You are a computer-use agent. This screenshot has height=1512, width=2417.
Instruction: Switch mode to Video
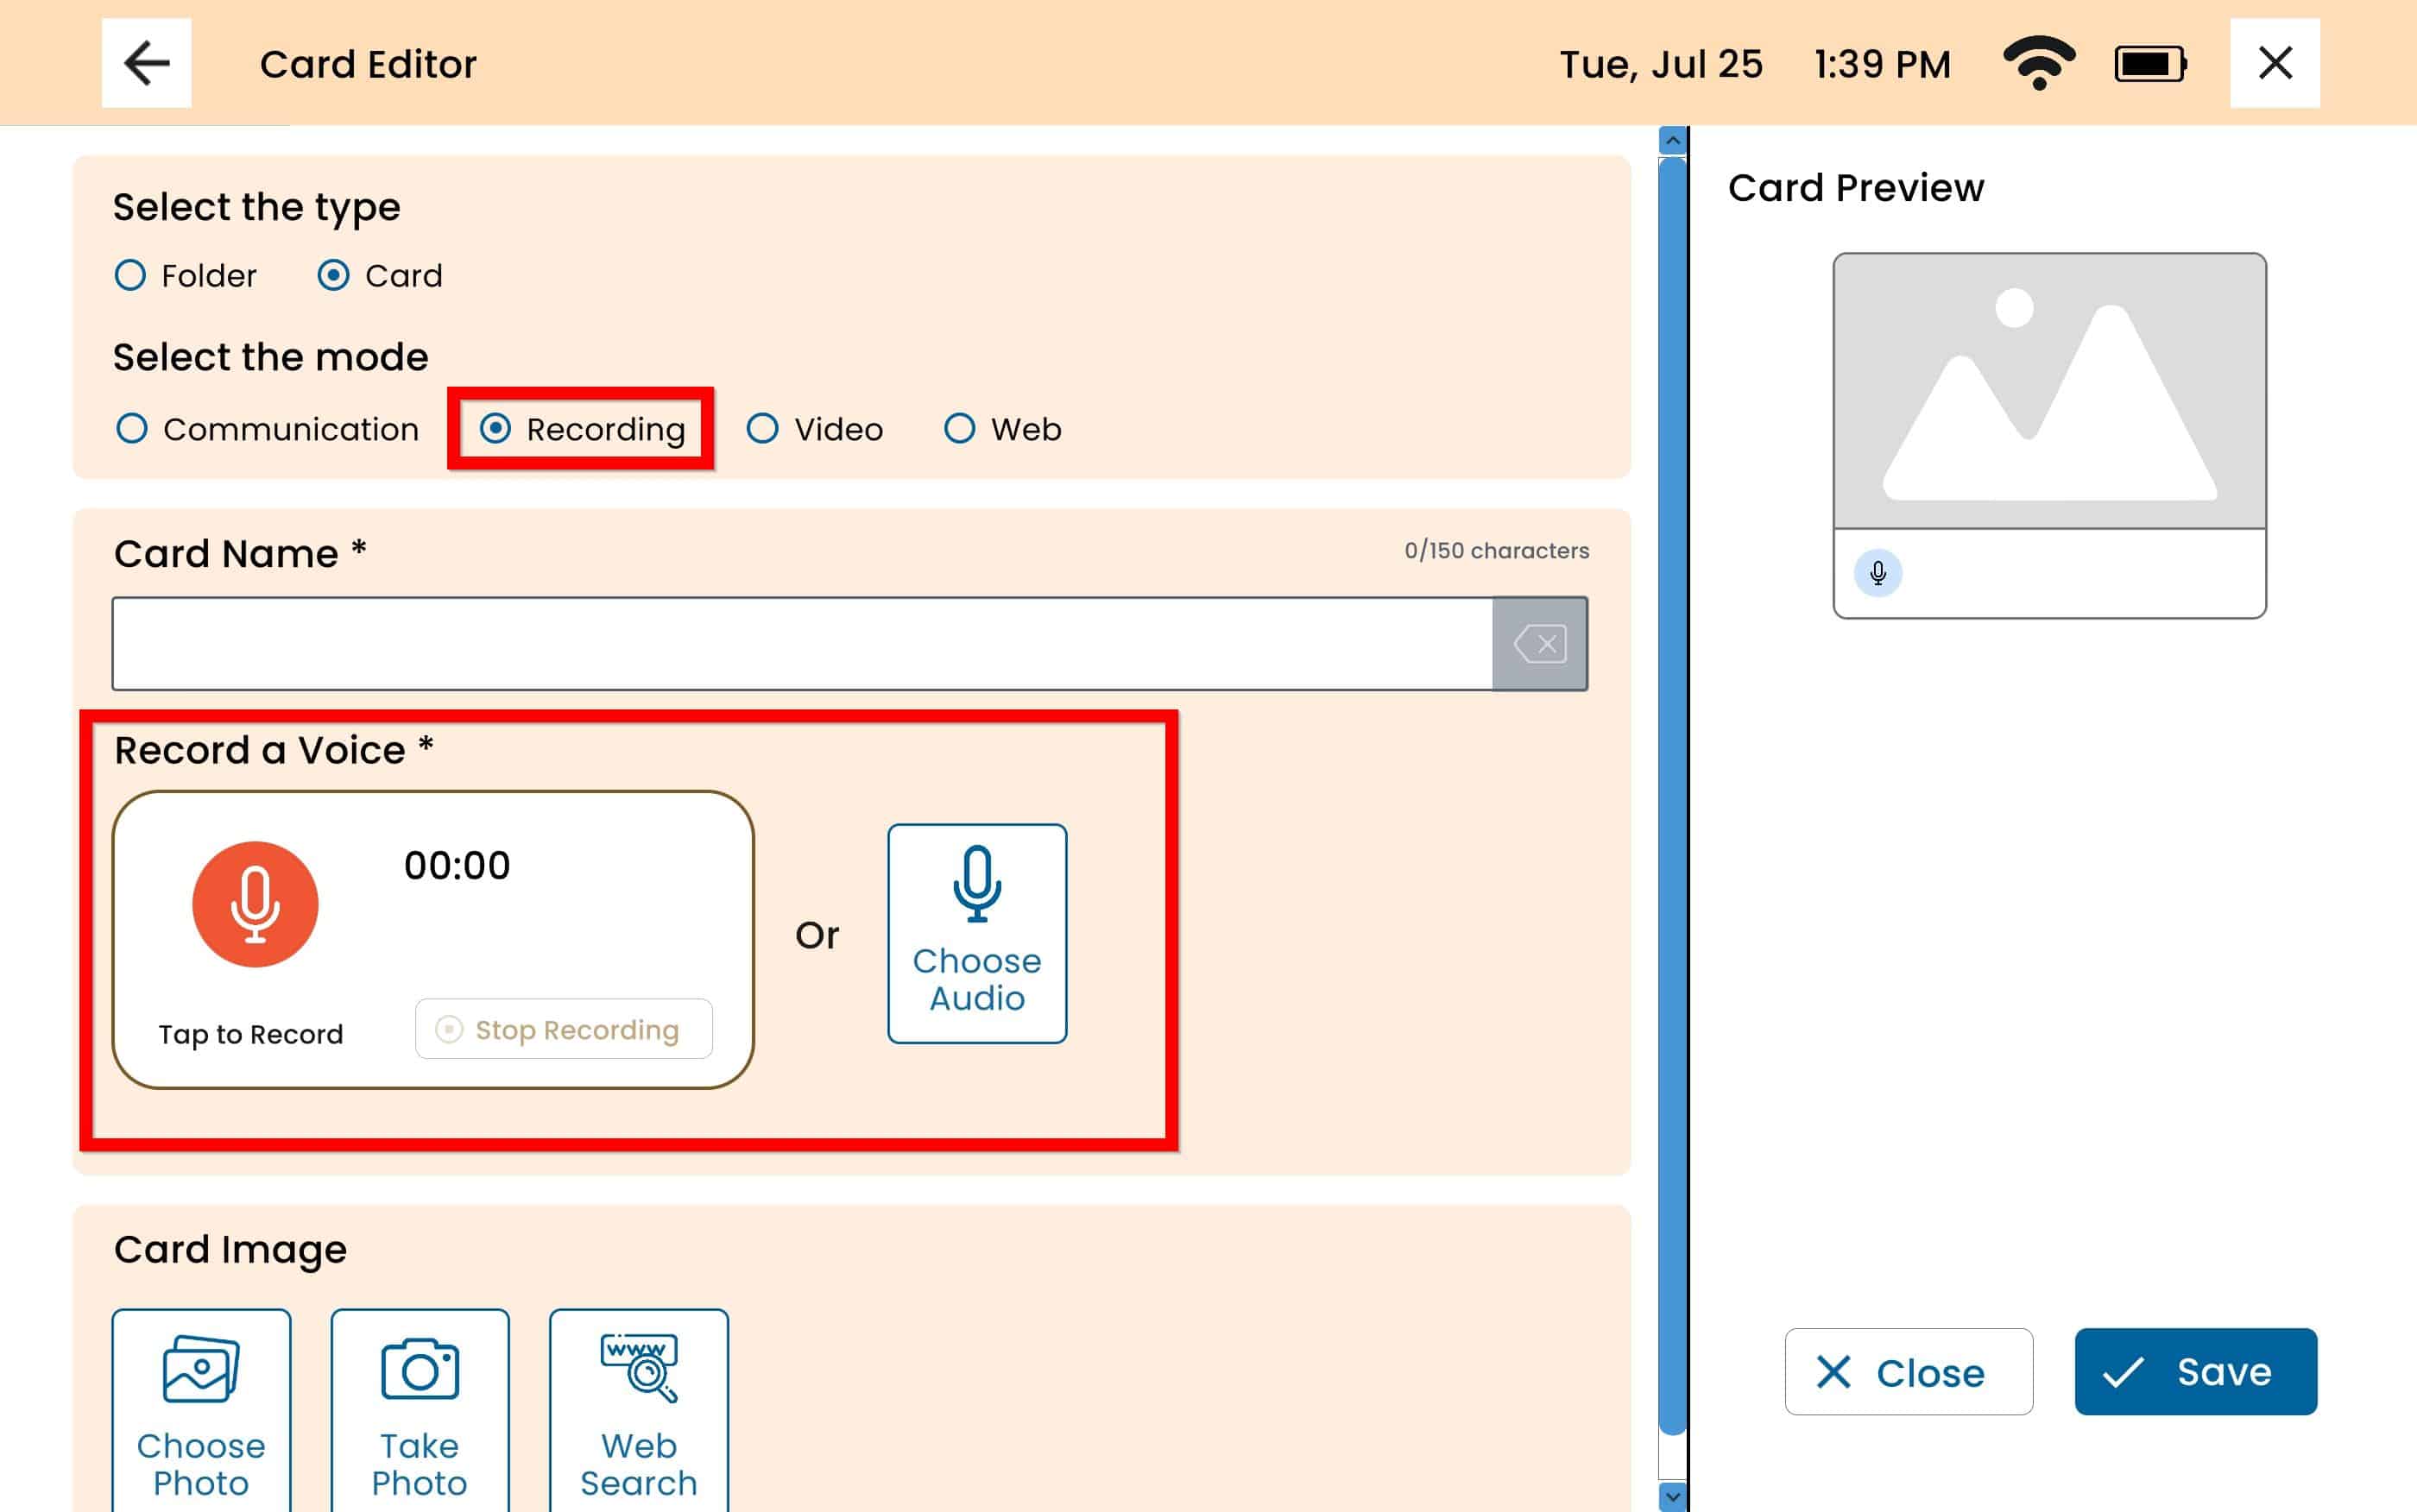tap(763, 429)
